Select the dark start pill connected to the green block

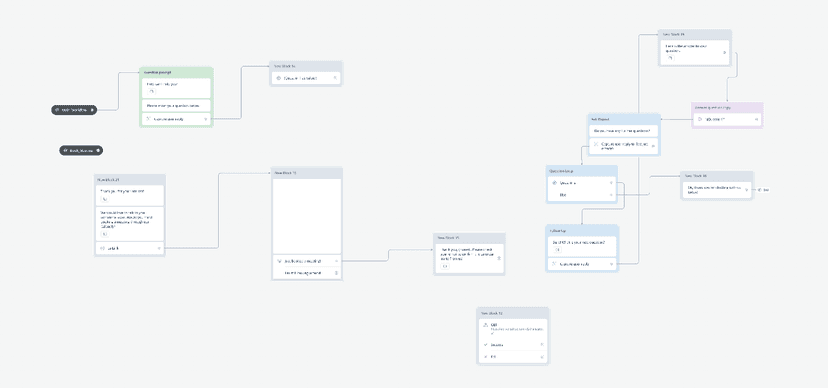pyautogui.click(x=74, y=110)
